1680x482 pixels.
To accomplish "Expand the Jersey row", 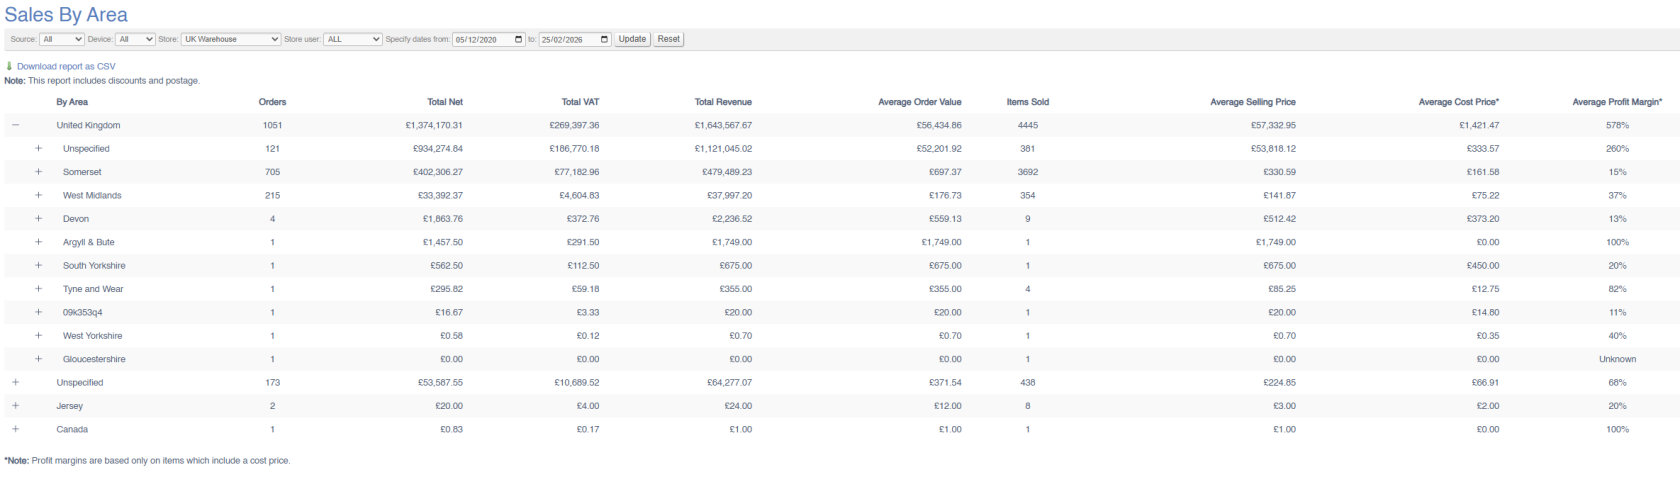I will 15,406.
